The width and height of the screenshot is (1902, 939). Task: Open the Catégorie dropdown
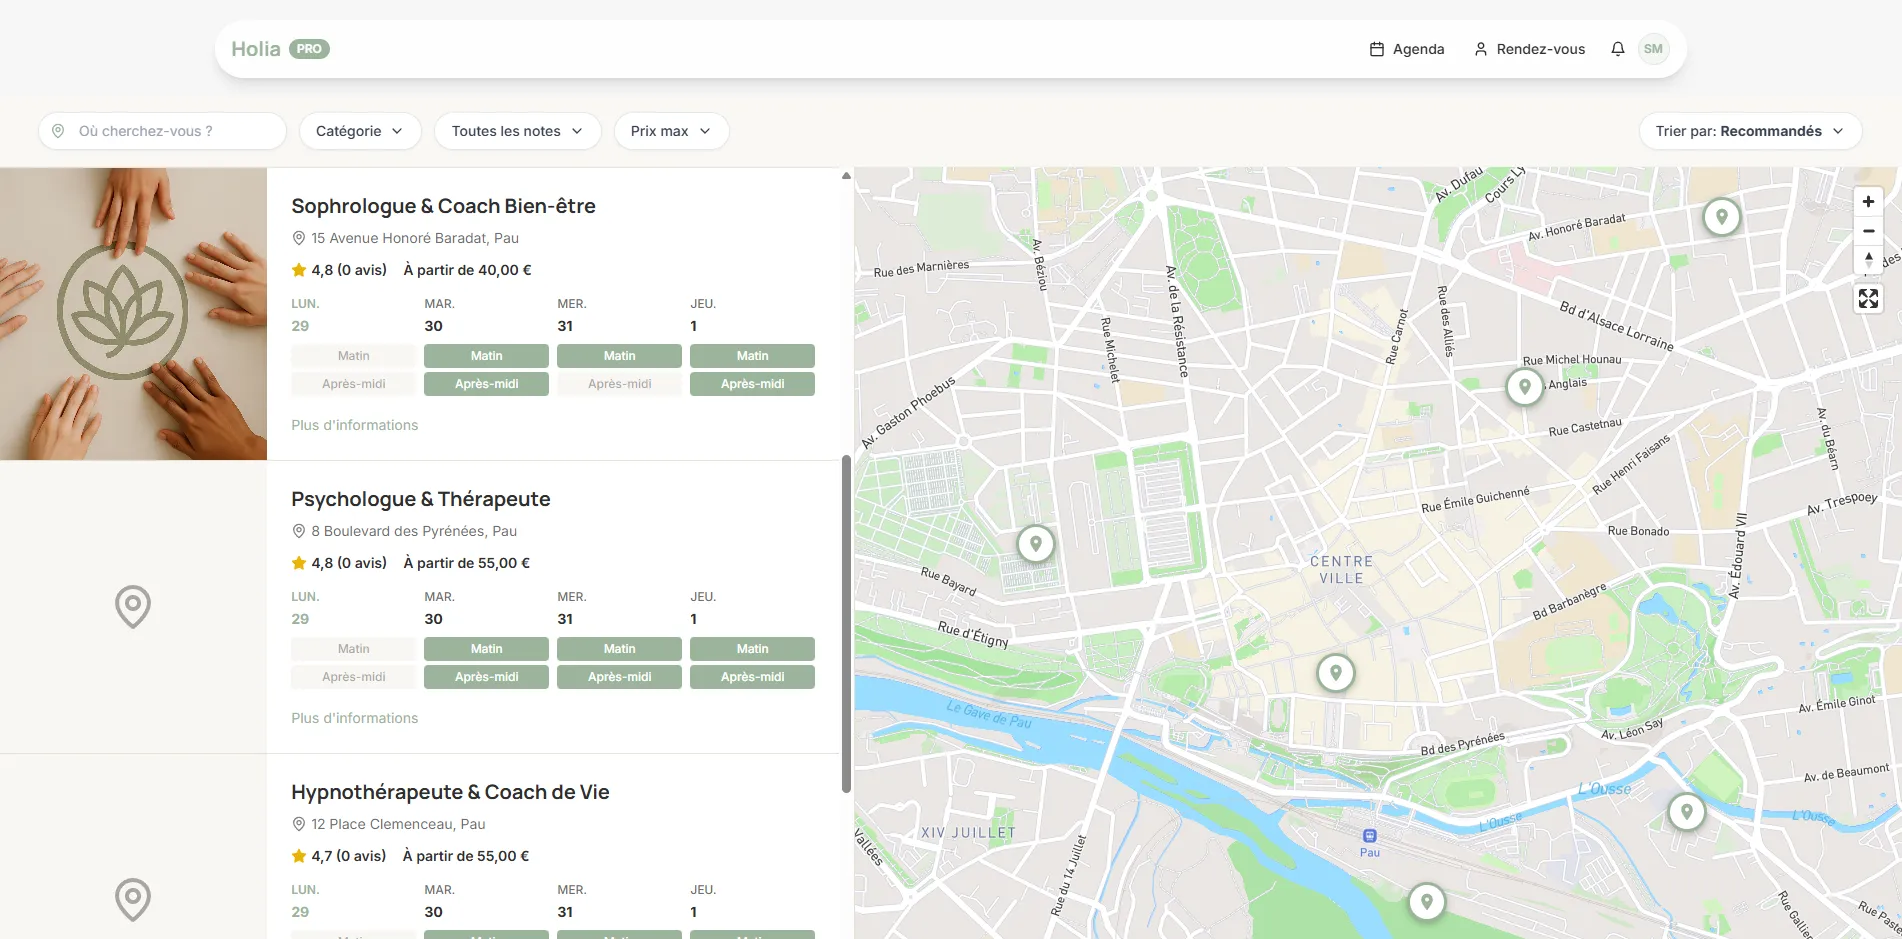point(360,130)
